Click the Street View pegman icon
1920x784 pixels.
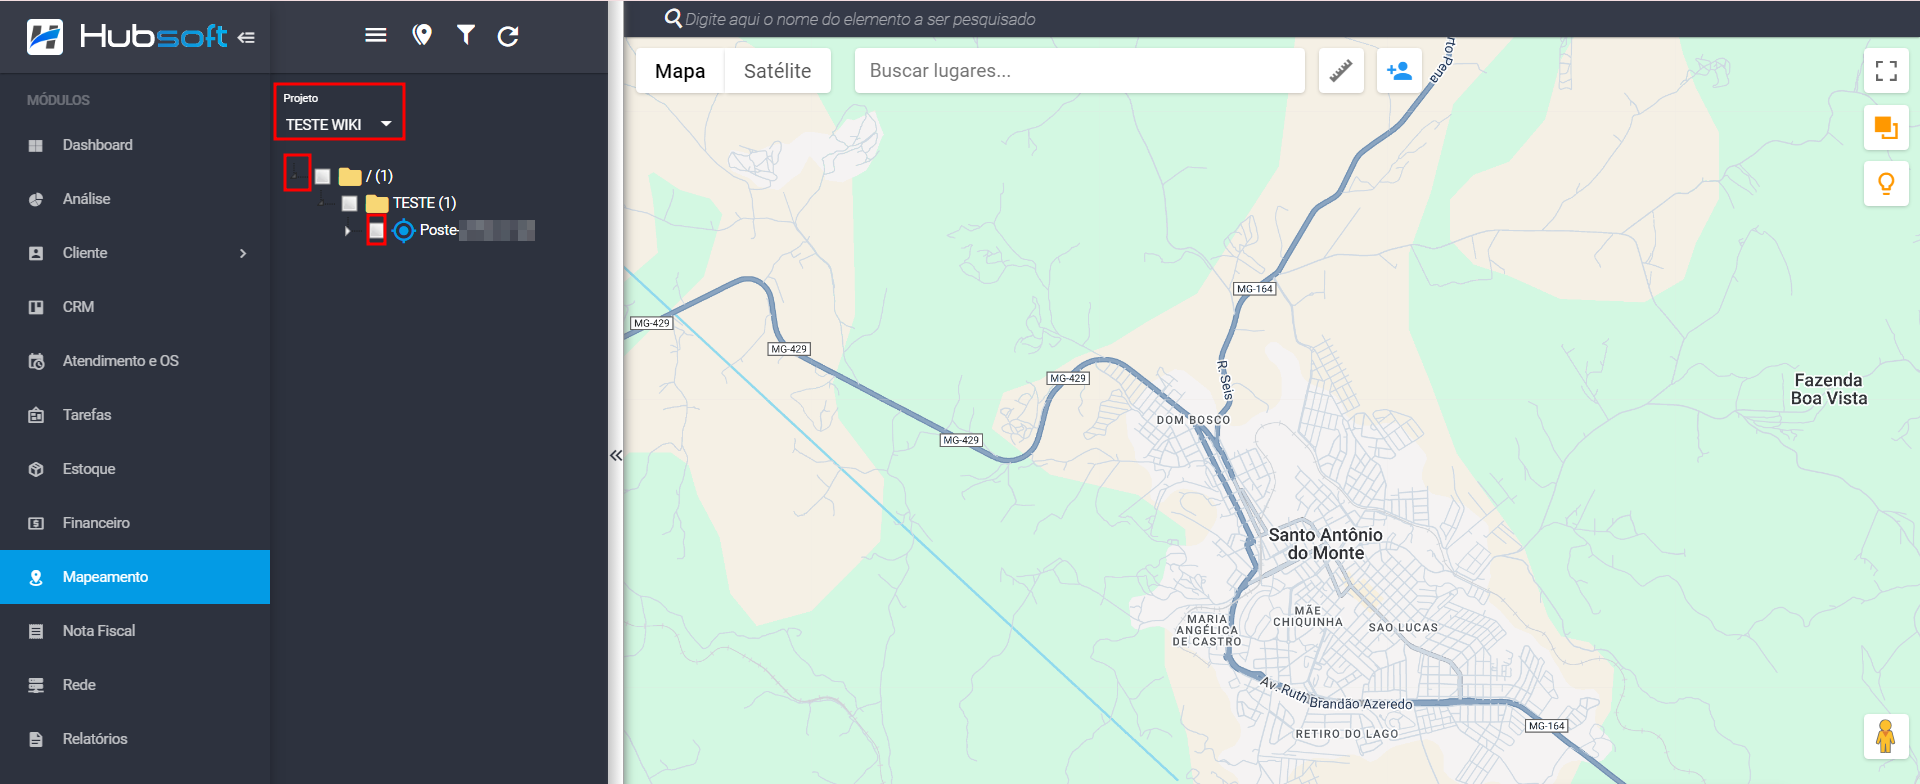point(1886,737)
